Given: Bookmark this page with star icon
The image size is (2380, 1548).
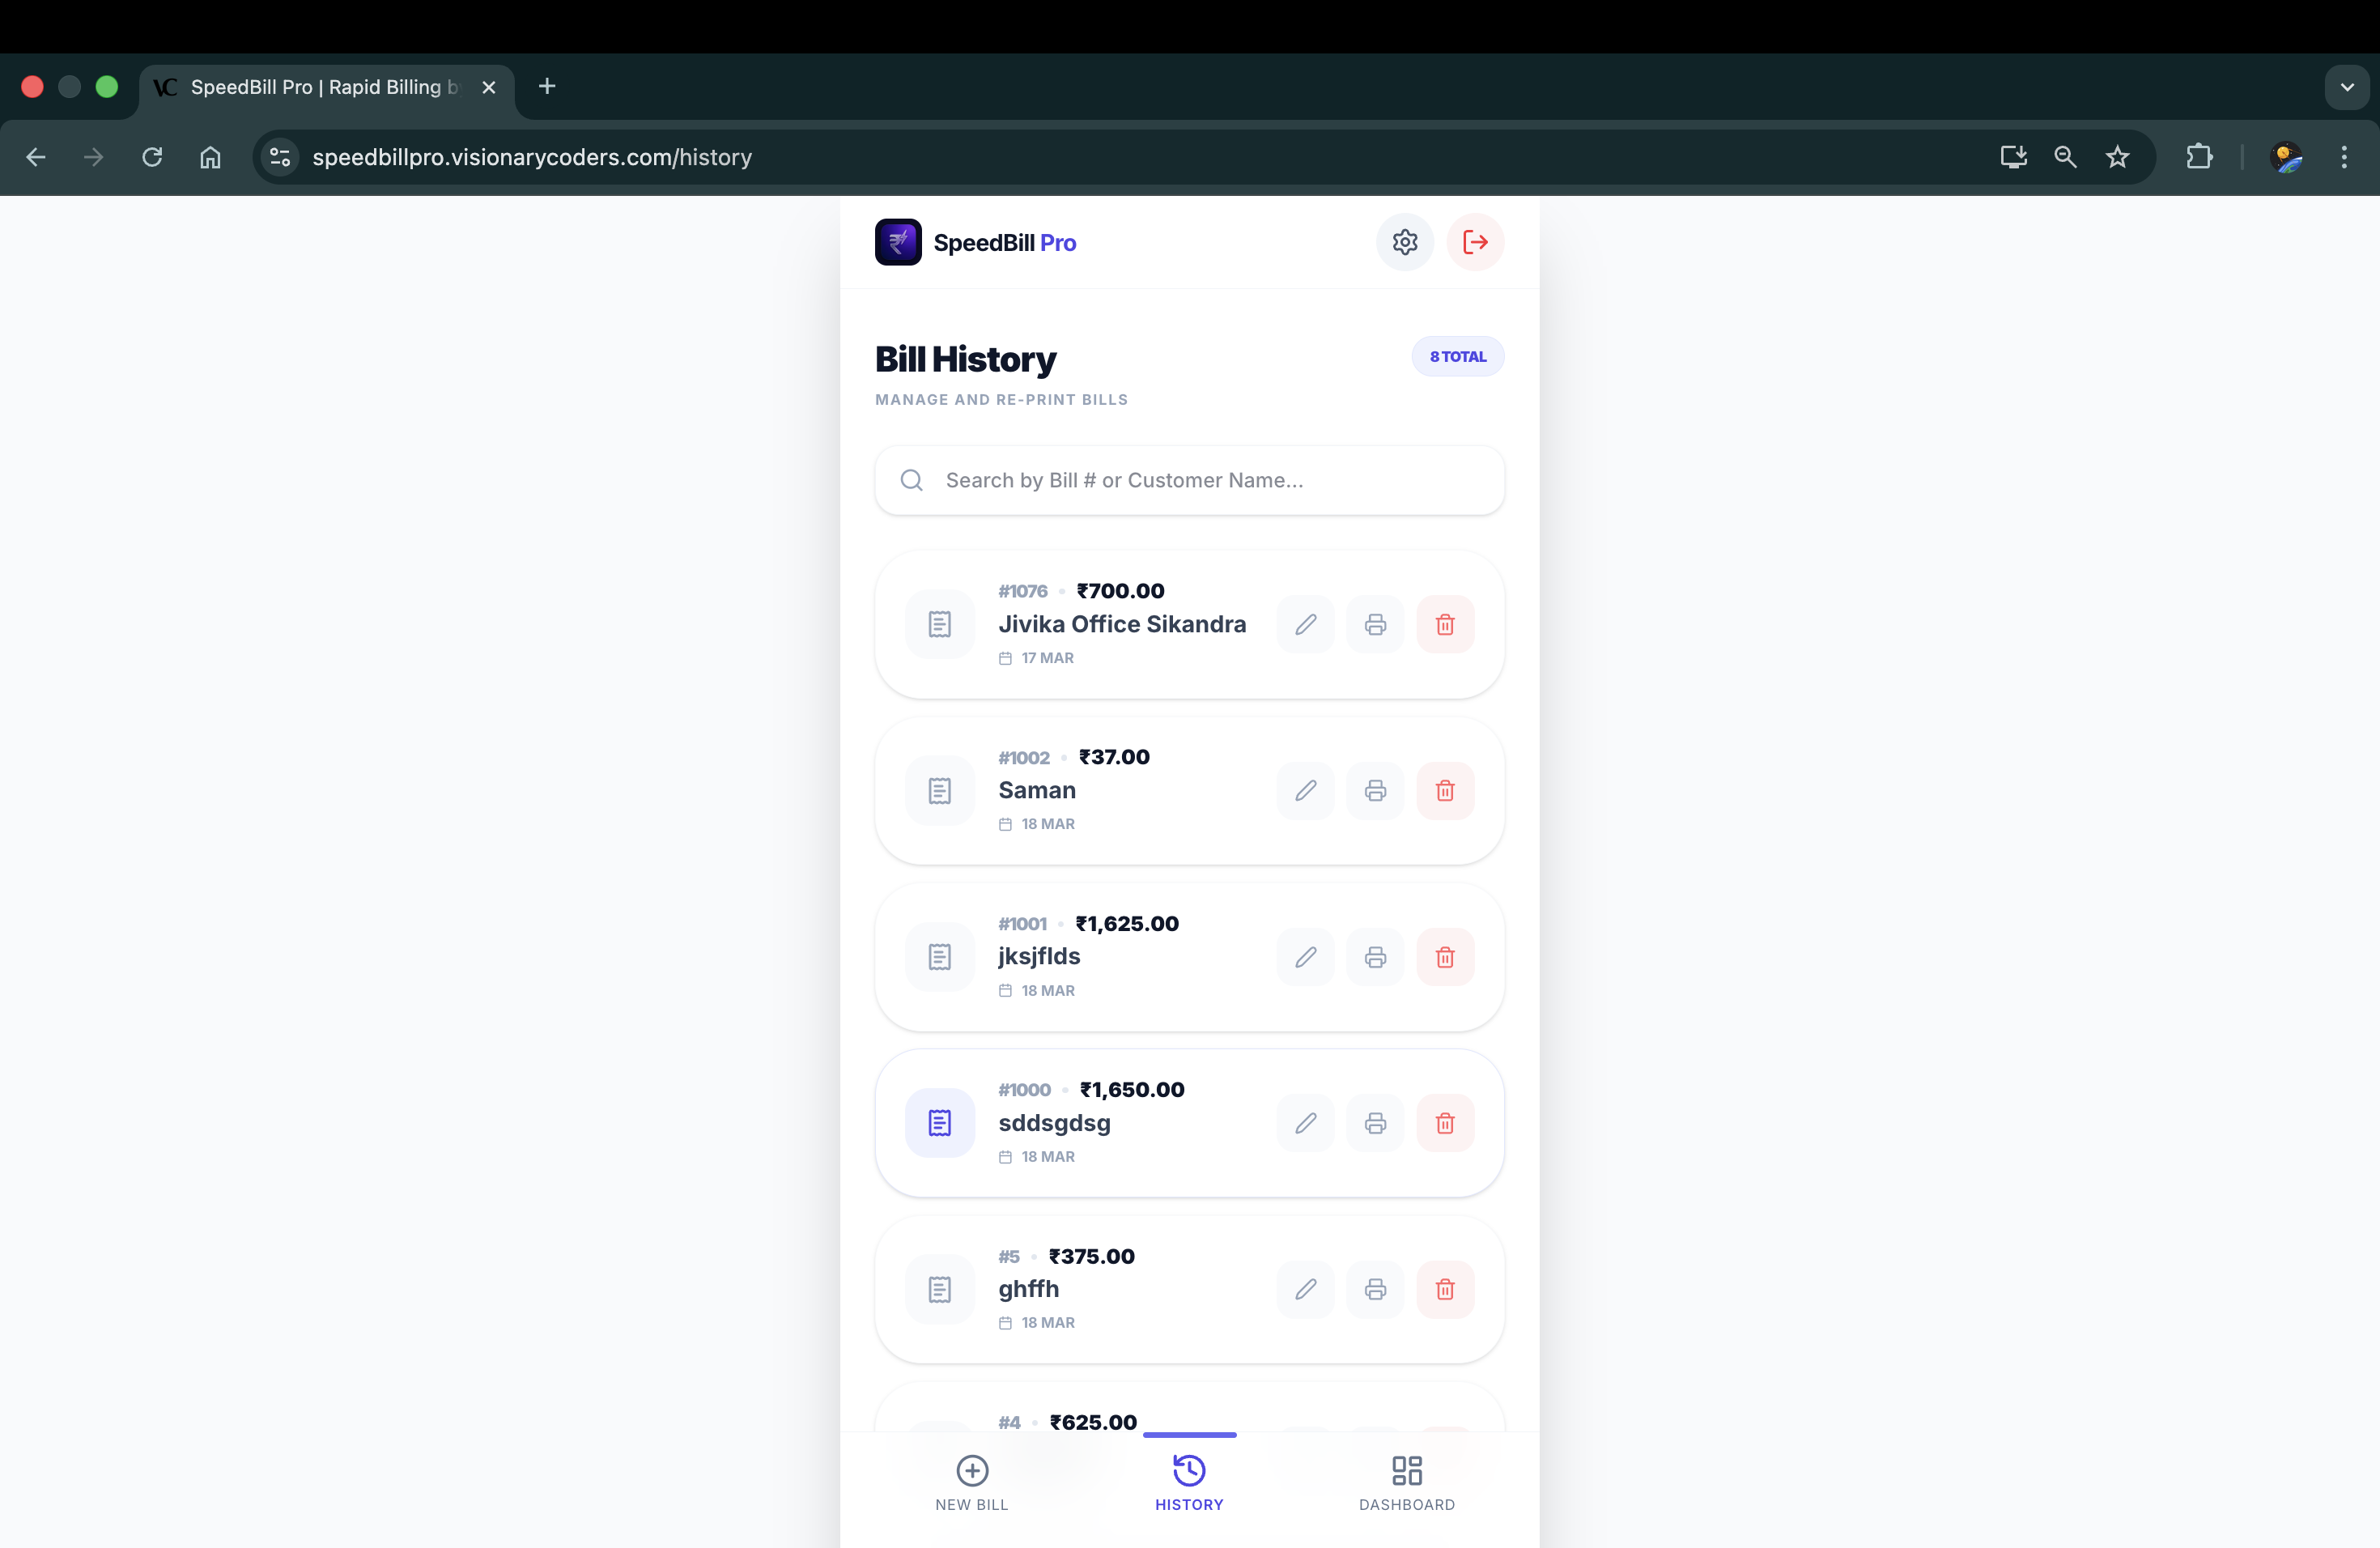Looking at the screenshot, I should pos(2117,157).
